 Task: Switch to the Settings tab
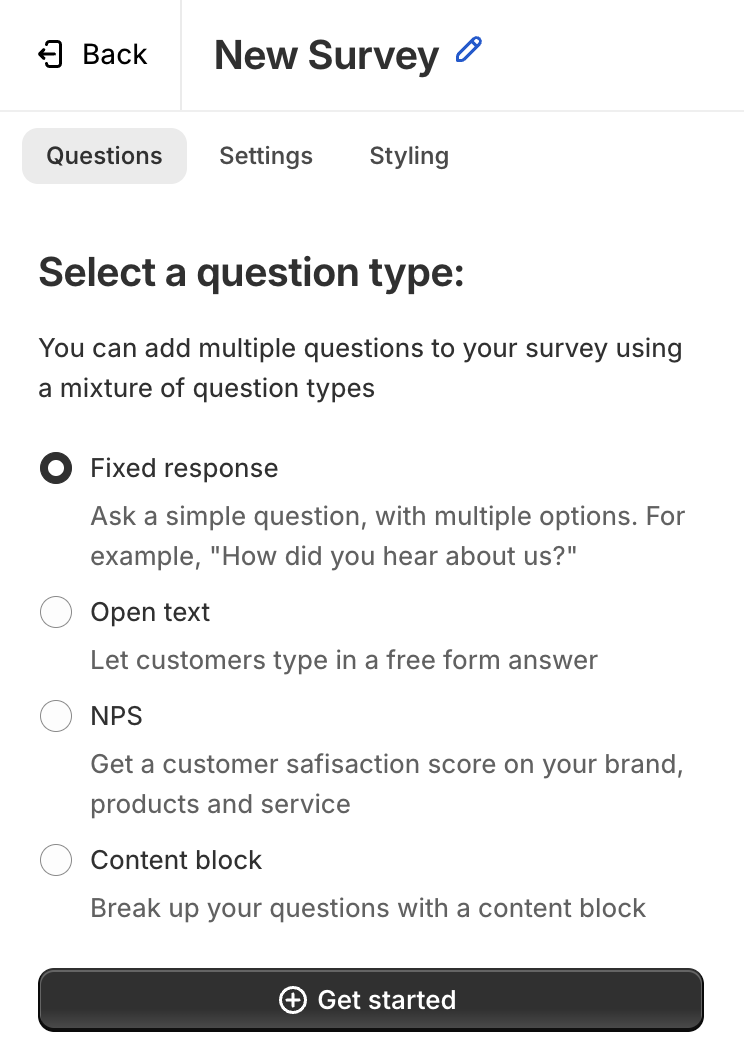click(x=266, y=156)
